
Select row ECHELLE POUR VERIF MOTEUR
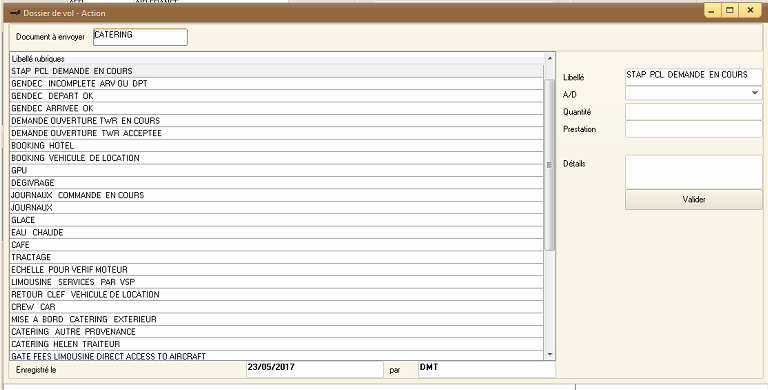tap(277, 269)
